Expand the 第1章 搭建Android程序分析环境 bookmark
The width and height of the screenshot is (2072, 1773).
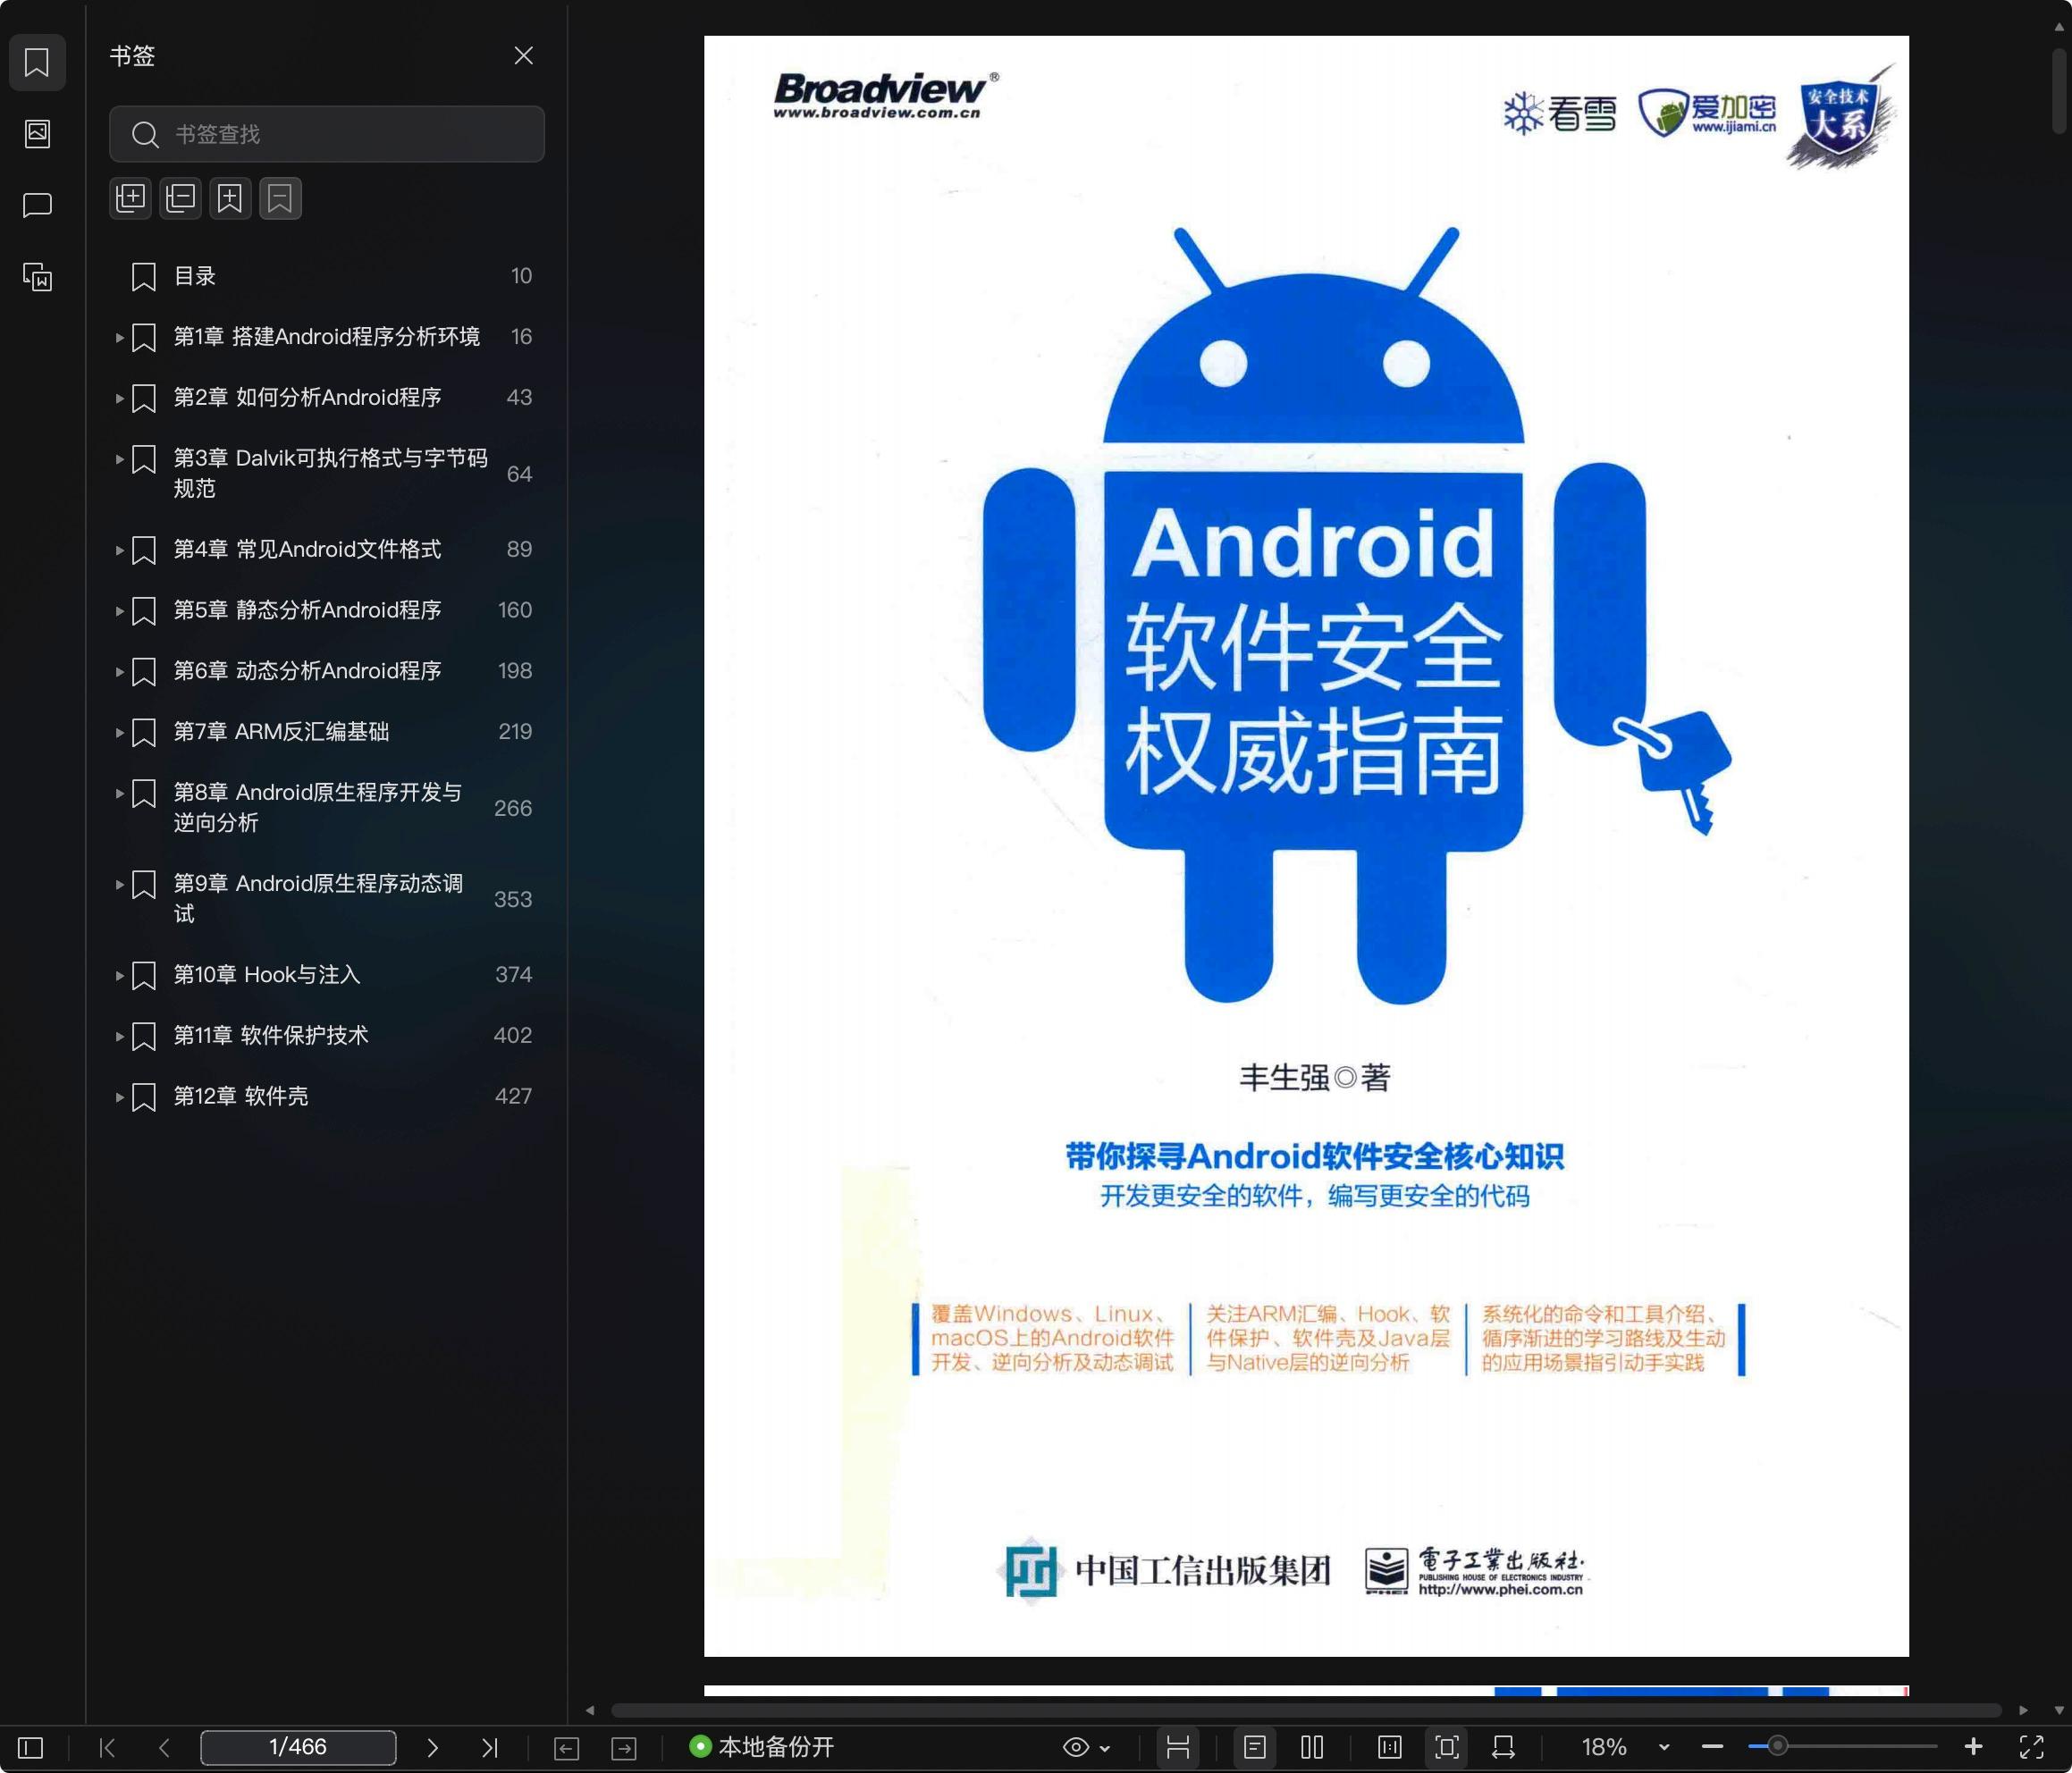click(x=119, y=338)
